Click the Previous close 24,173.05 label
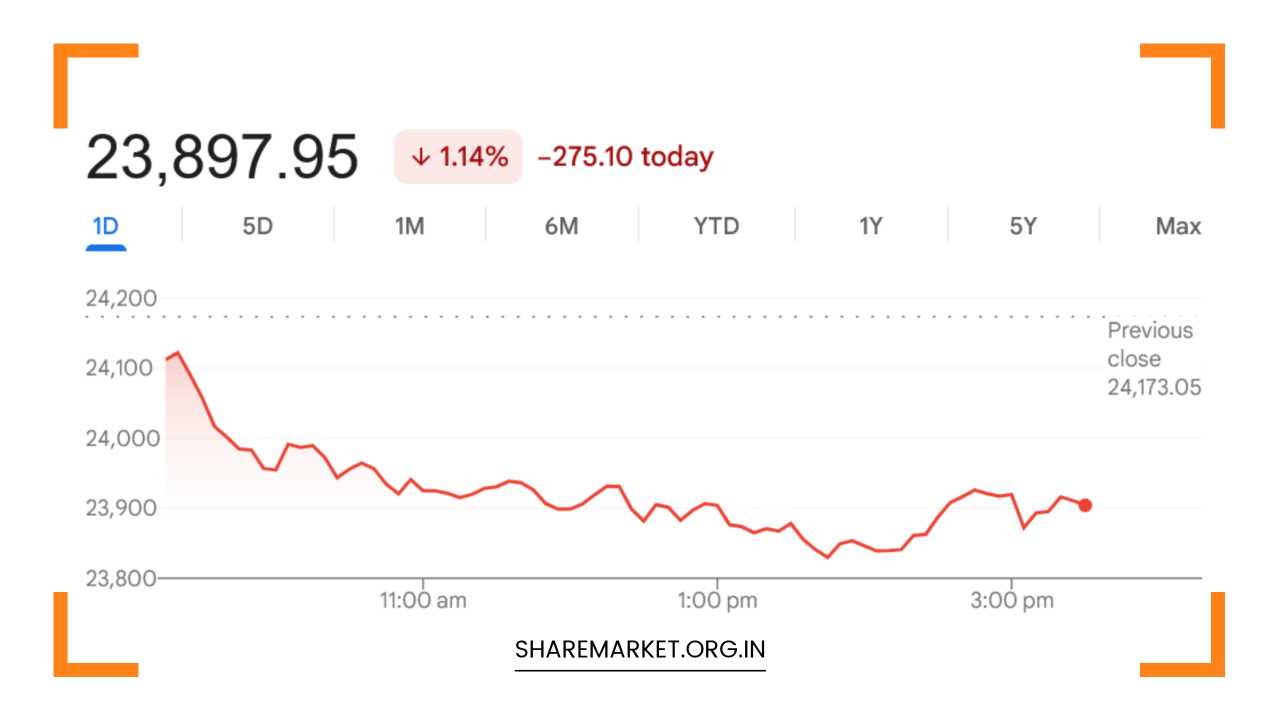The image size is (1280, 720). pos(1153,359)
